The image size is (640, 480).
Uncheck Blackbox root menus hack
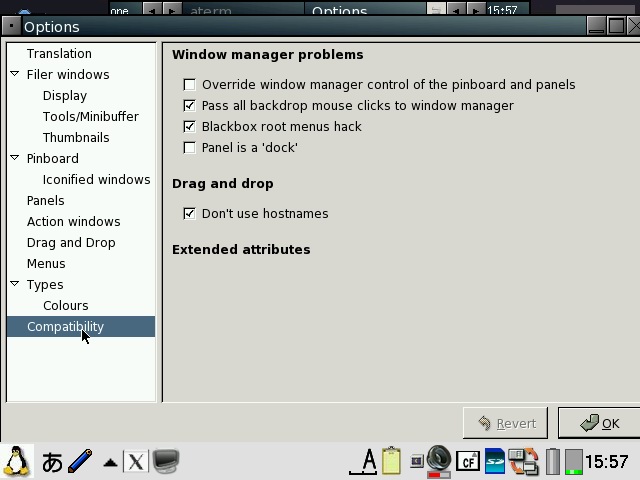coord(189,127)
